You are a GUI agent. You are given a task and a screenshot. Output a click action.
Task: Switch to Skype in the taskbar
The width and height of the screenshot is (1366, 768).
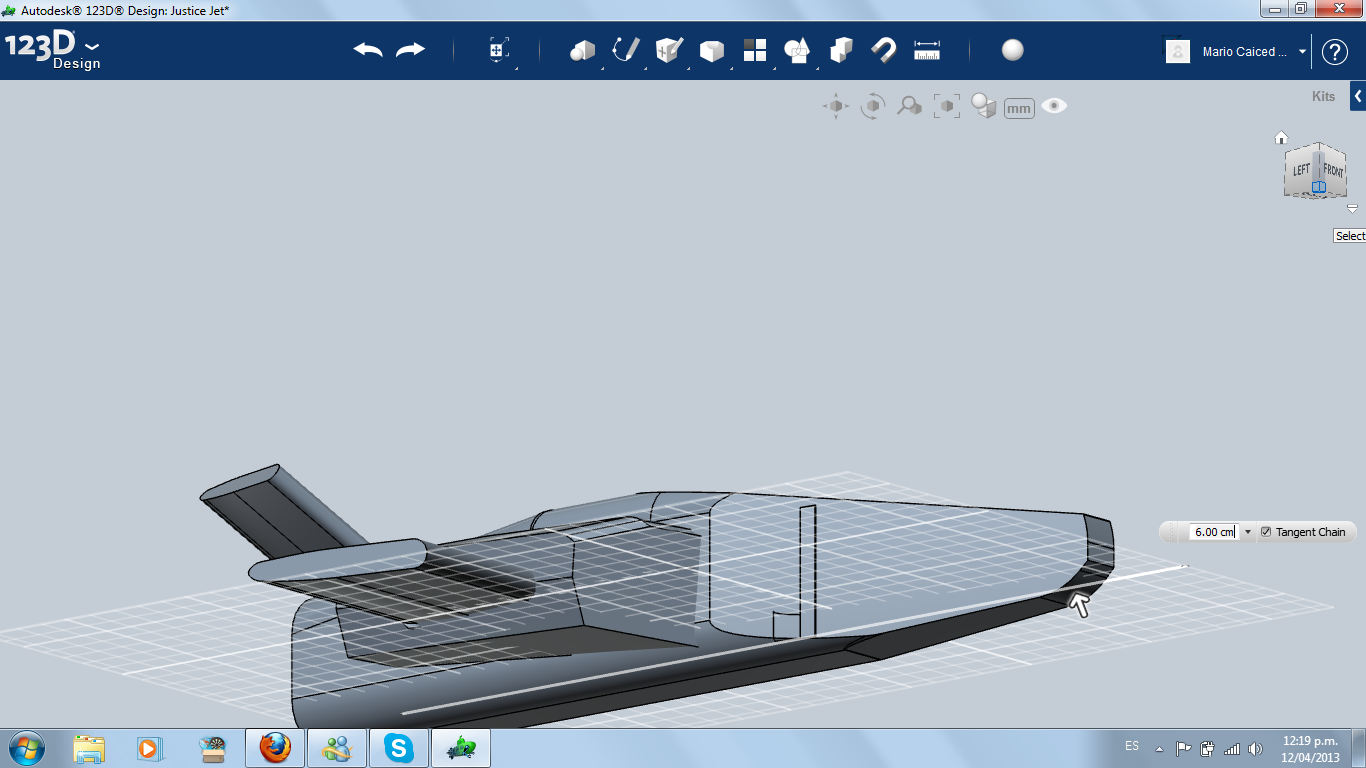[399, 748]
